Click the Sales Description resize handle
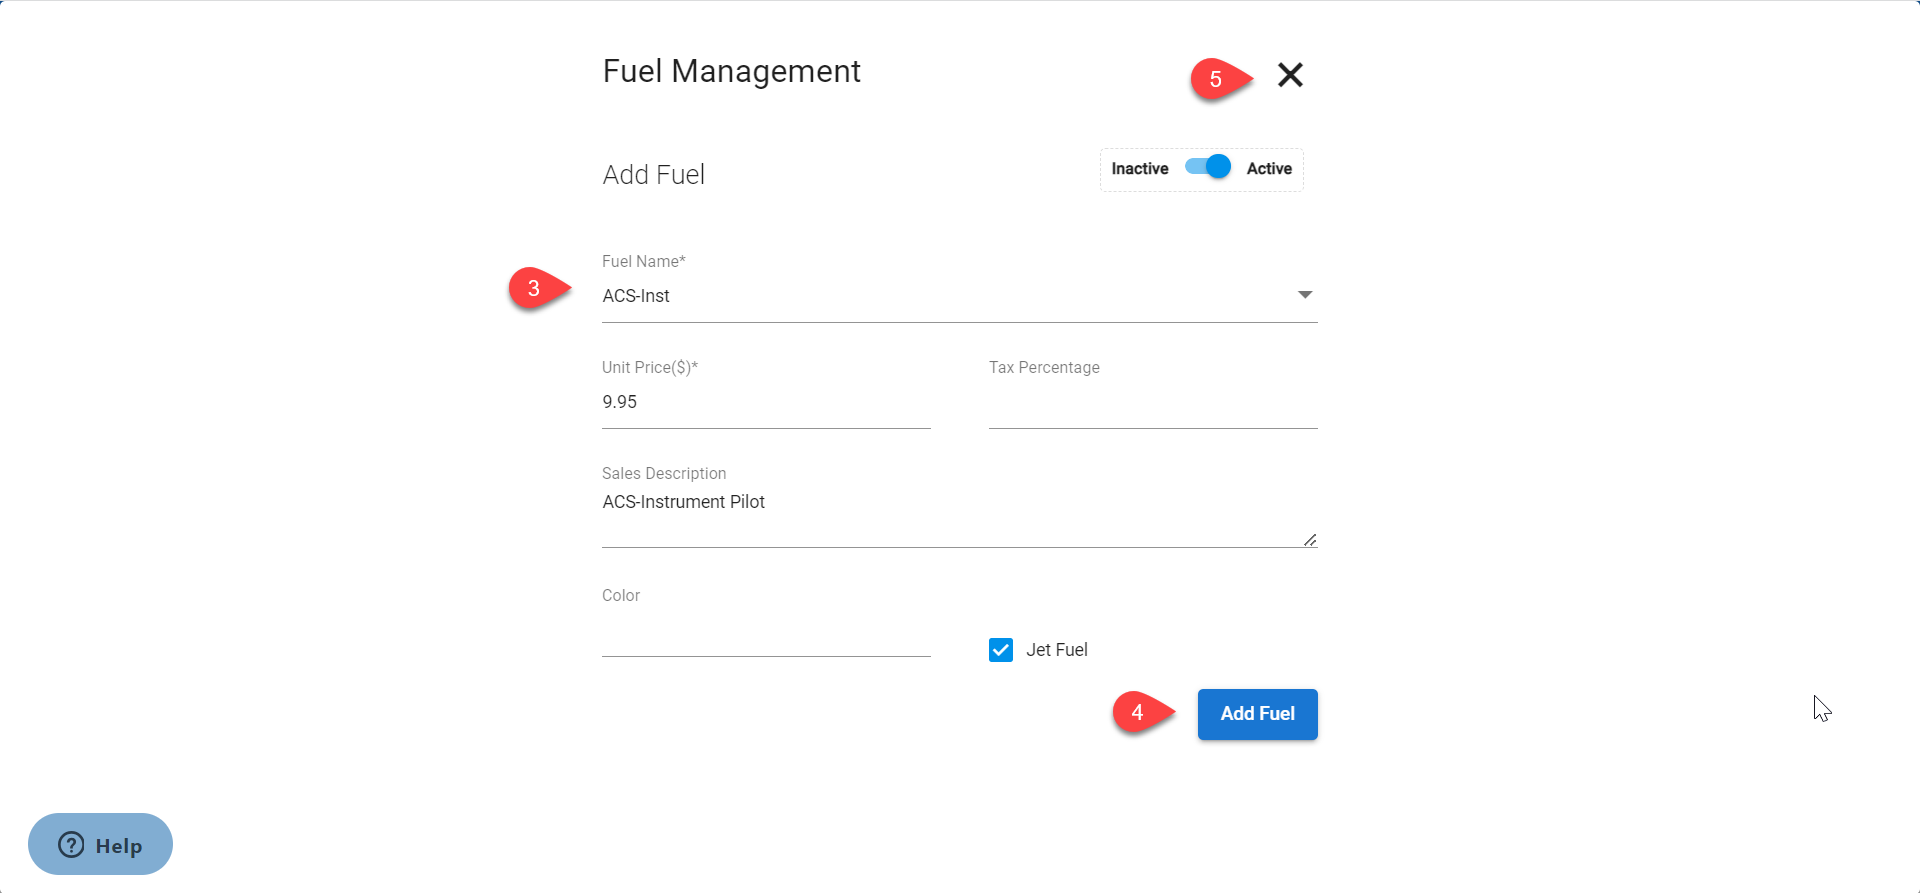 [1310, 540]
